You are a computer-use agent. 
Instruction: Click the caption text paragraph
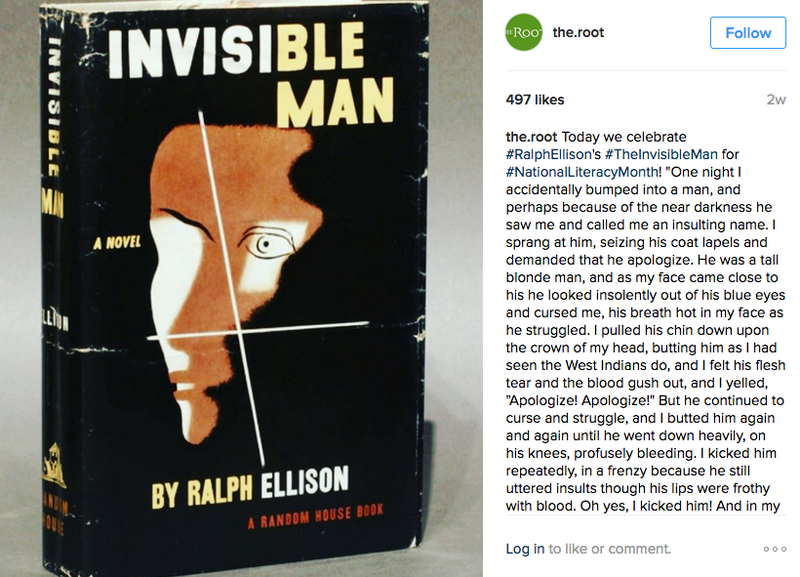point(645,321)
